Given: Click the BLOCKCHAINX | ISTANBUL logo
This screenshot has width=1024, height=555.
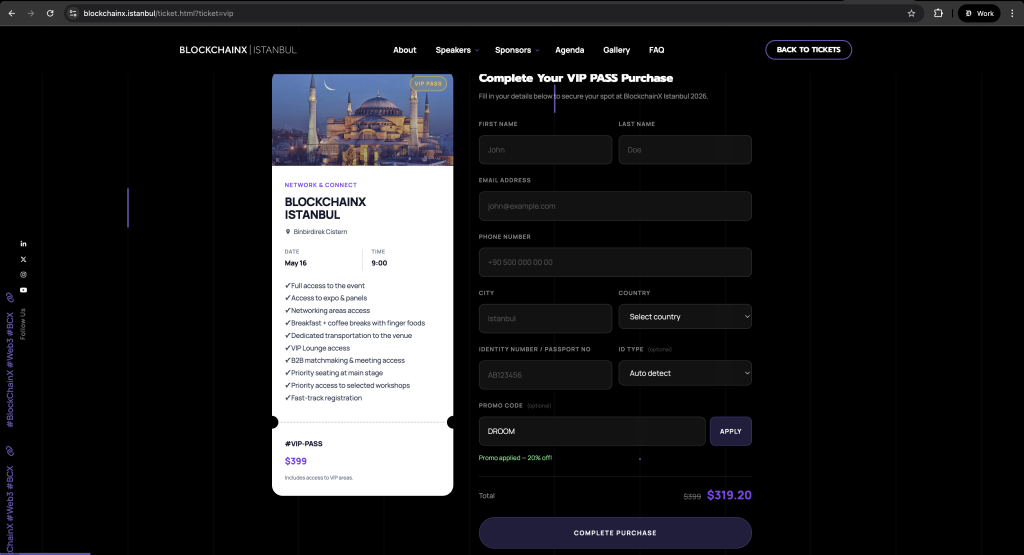Looking at the screenshot, I should (238, 50).
